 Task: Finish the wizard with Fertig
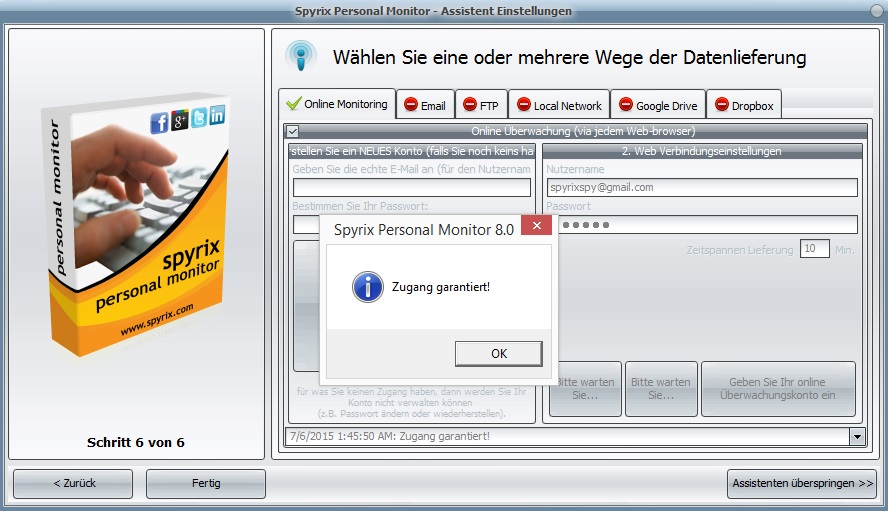pos(206,483)
